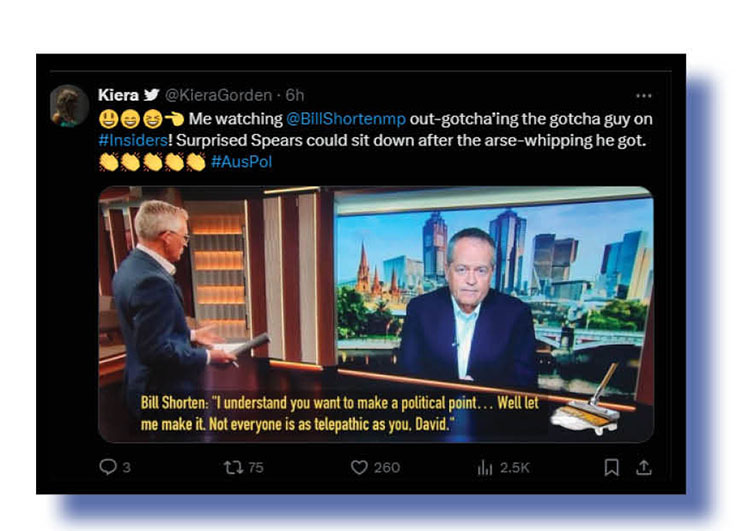Image resolution: width=737 pixels, height=531 pixels.
Task: Like the tweet via heart icon
Action: [x=359, y=467]
